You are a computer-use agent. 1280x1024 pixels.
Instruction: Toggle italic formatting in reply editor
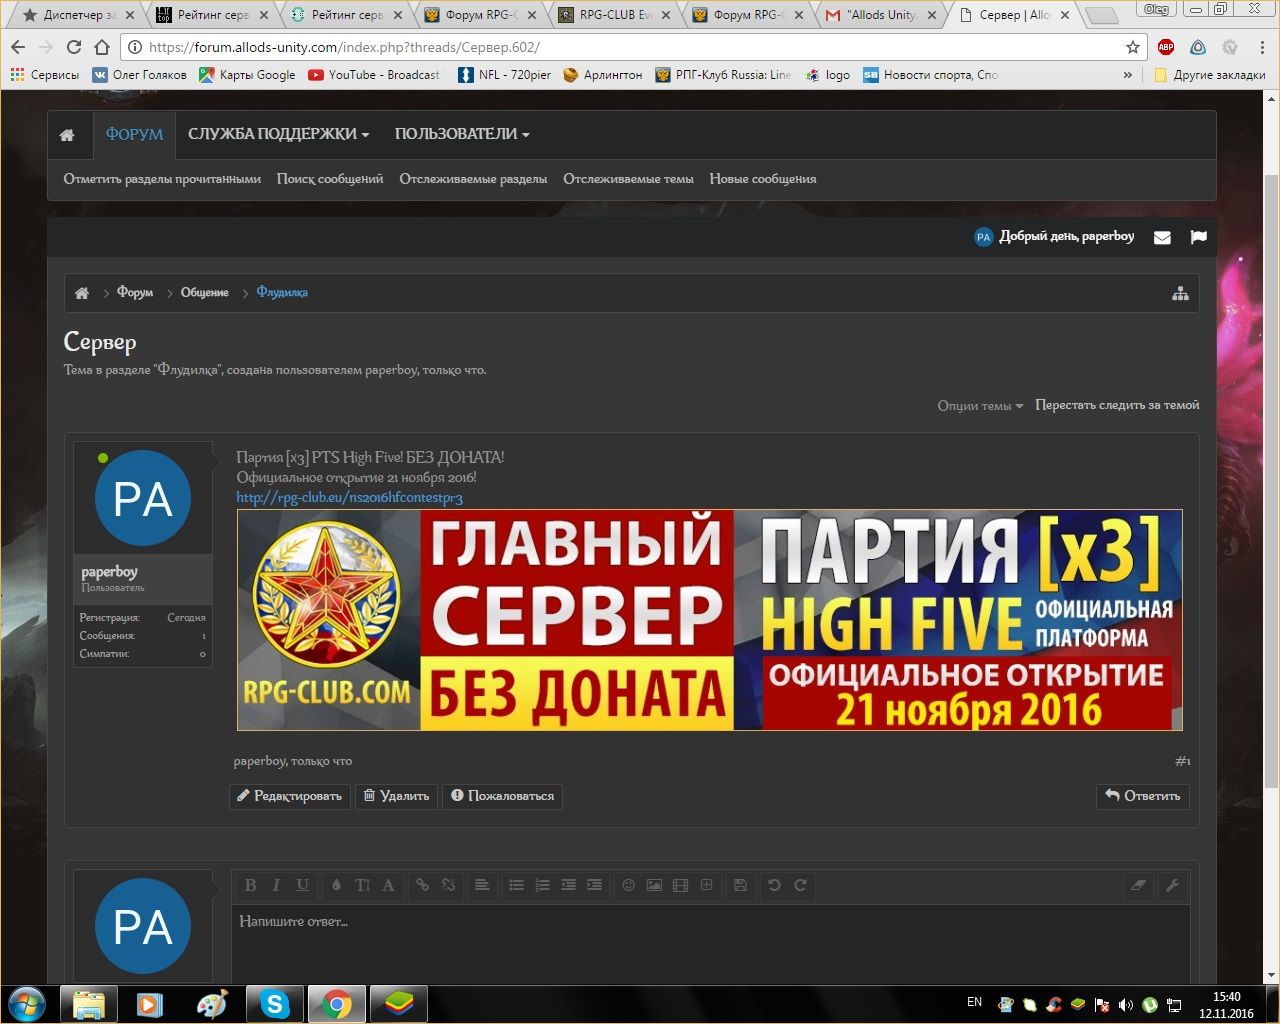(x=276, y=885)
